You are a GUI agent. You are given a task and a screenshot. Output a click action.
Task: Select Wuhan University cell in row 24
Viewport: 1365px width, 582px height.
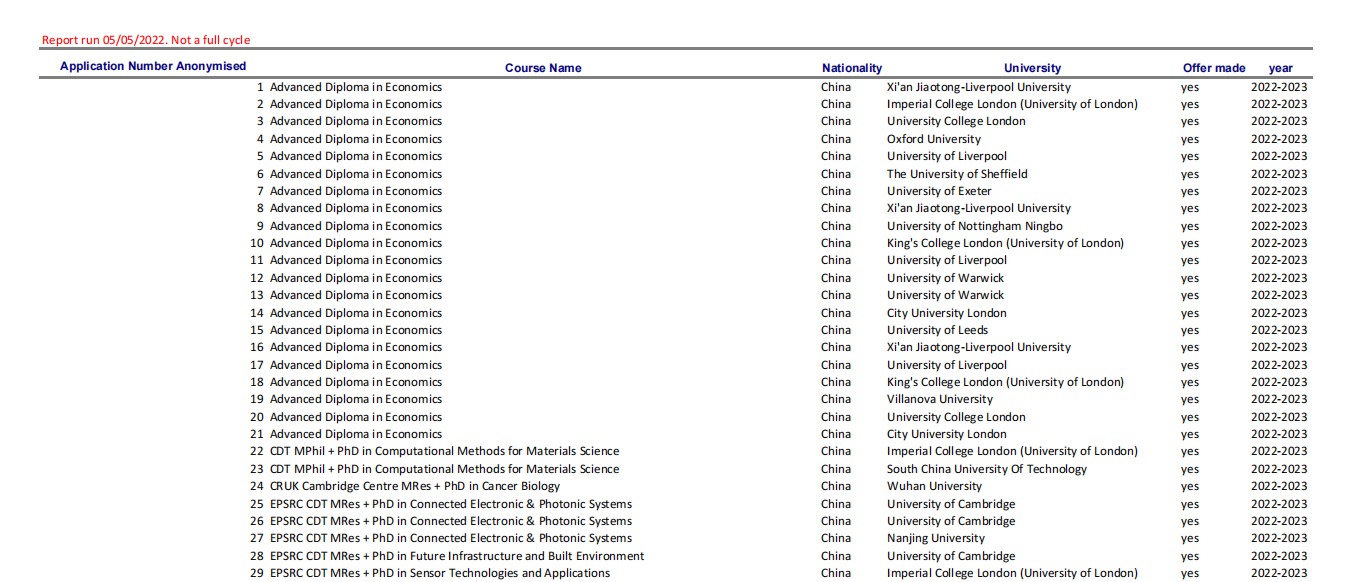[x=934, y=486]
